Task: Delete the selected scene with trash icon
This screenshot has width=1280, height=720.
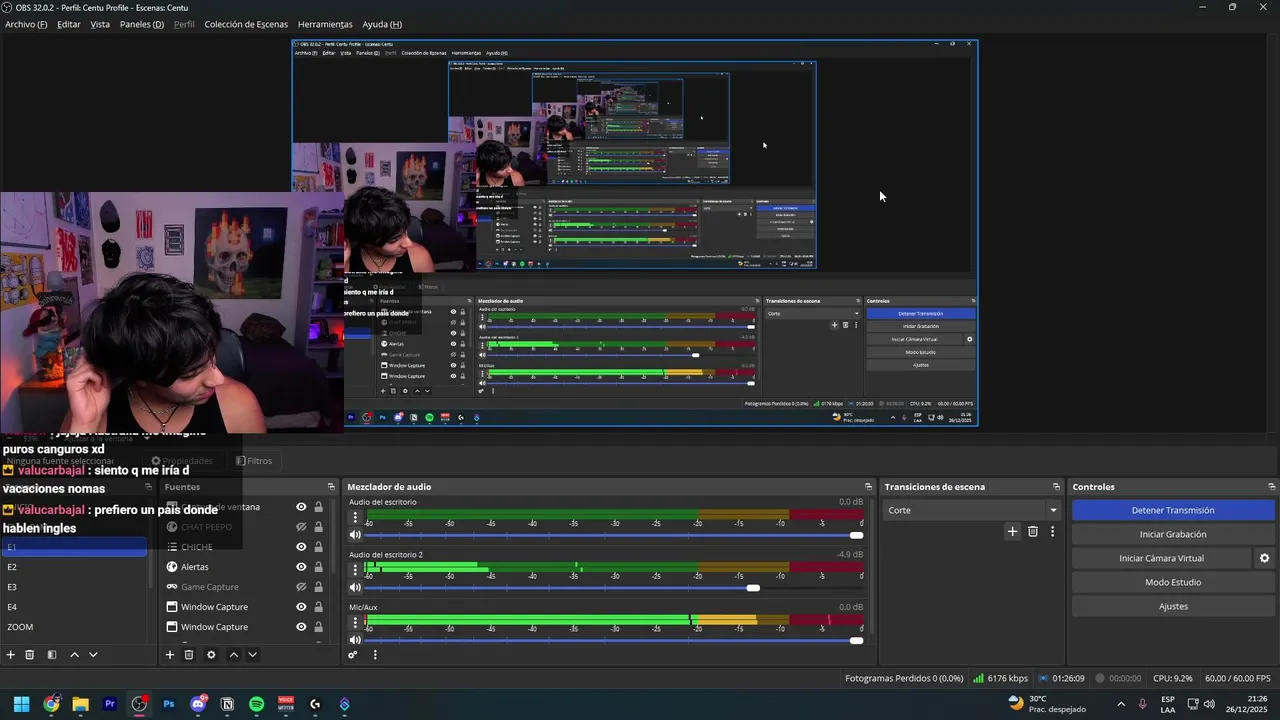Action: (30, 655)
